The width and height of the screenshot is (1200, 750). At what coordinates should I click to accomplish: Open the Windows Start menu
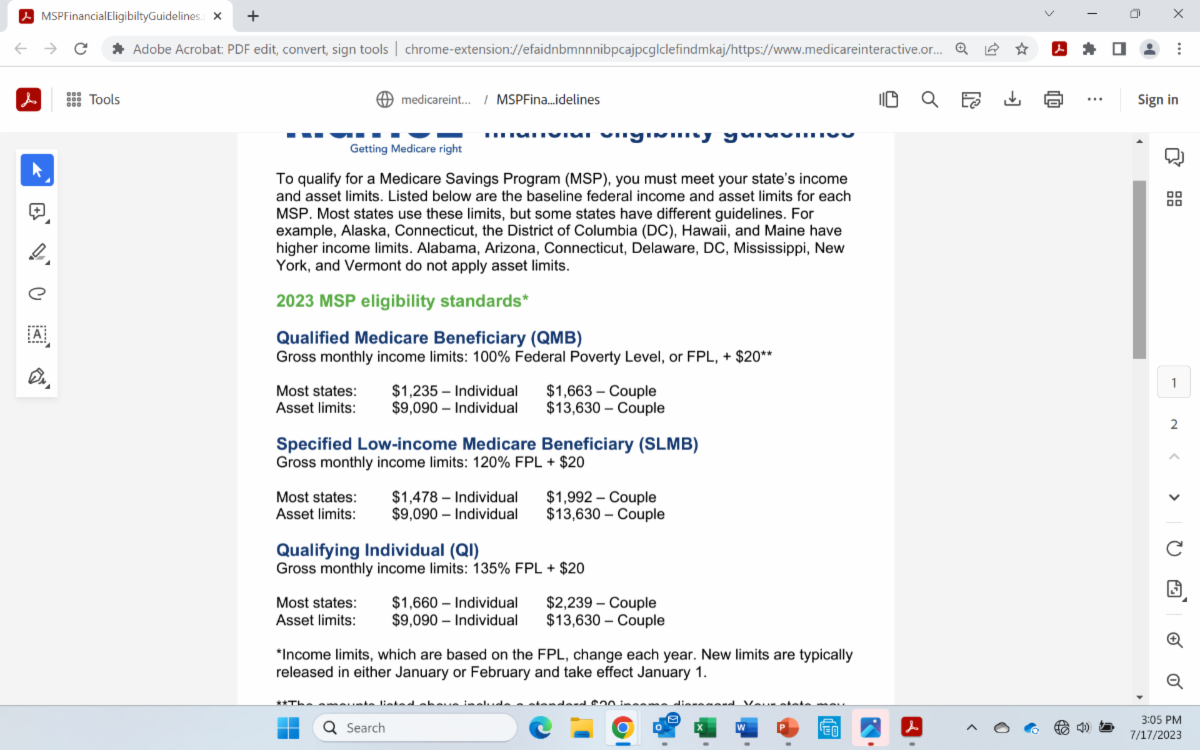tap(288, 727)
